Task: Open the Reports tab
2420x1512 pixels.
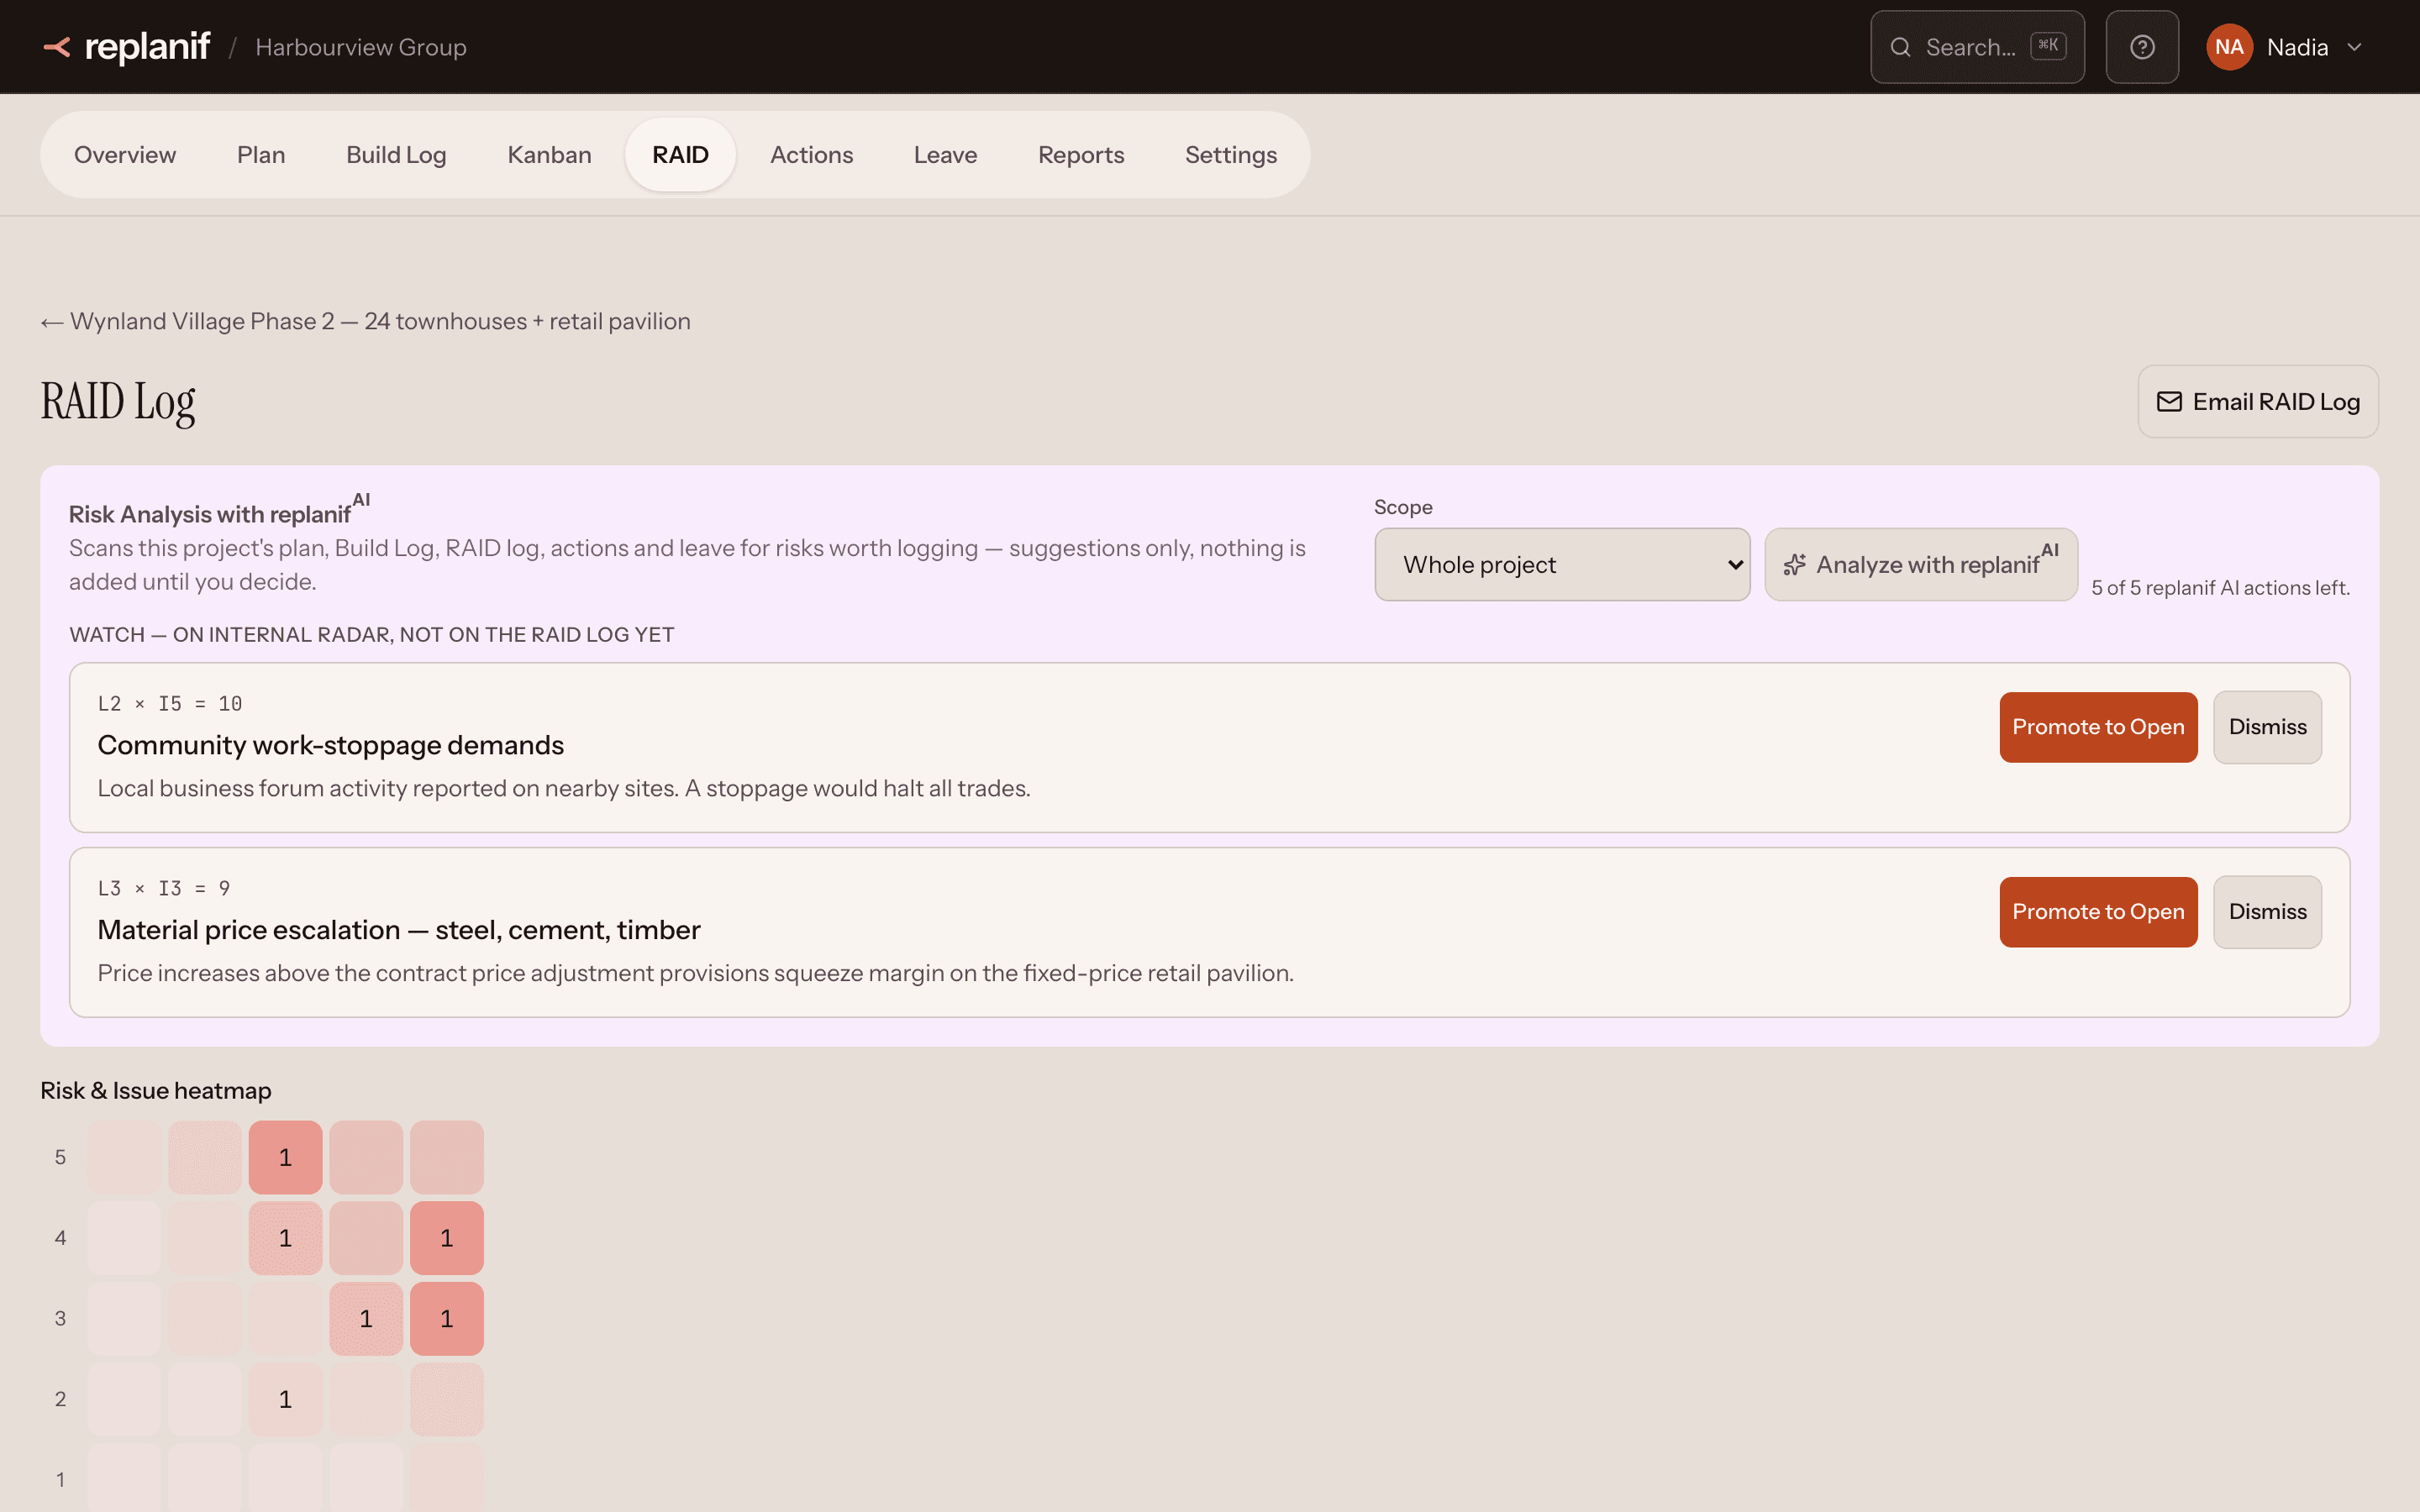Action: [1081, 155]
